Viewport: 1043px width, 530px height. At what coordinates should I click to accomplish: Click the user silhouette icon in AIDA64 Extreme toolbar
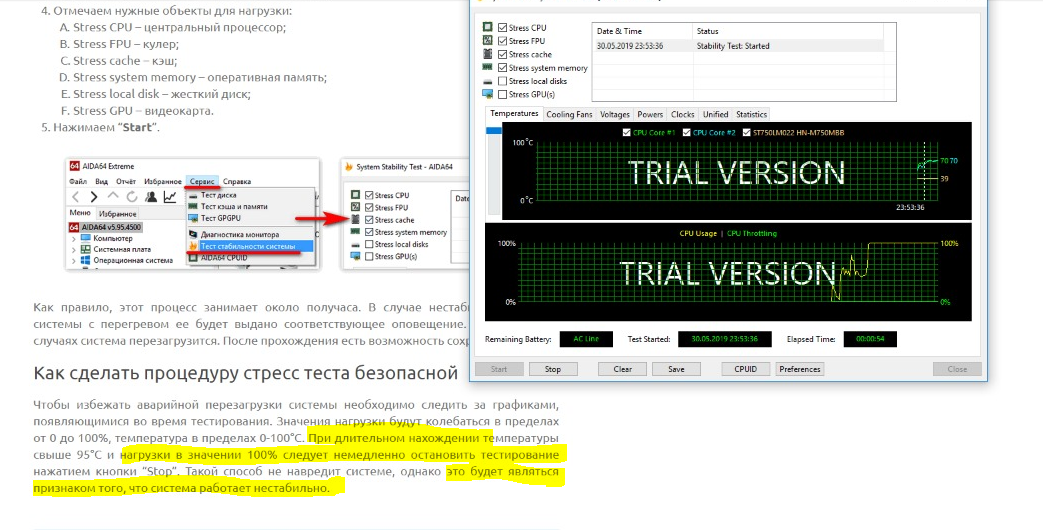tap(151, 197)
